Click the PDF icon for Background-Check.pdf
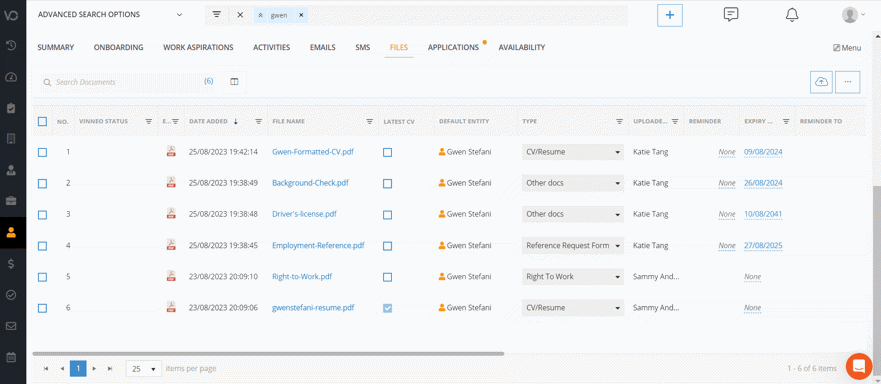Viewport: 881px width, 384px height. tap(171, 182)
